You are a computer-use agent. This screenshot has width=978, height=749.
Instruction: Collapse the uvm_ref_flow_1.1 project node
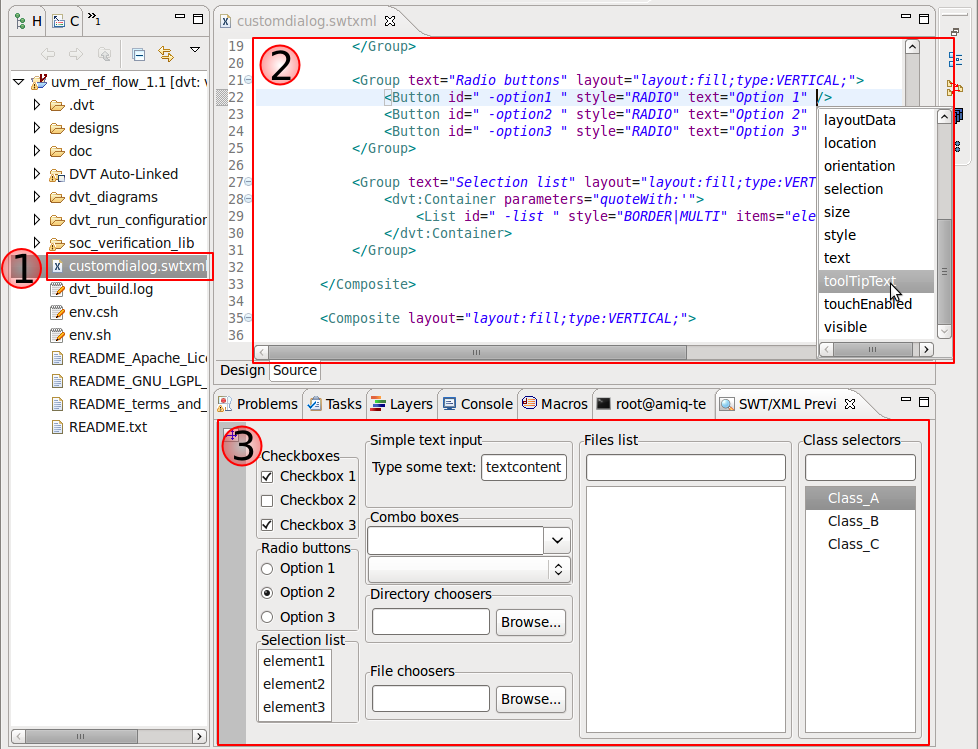tap(18, 81)
